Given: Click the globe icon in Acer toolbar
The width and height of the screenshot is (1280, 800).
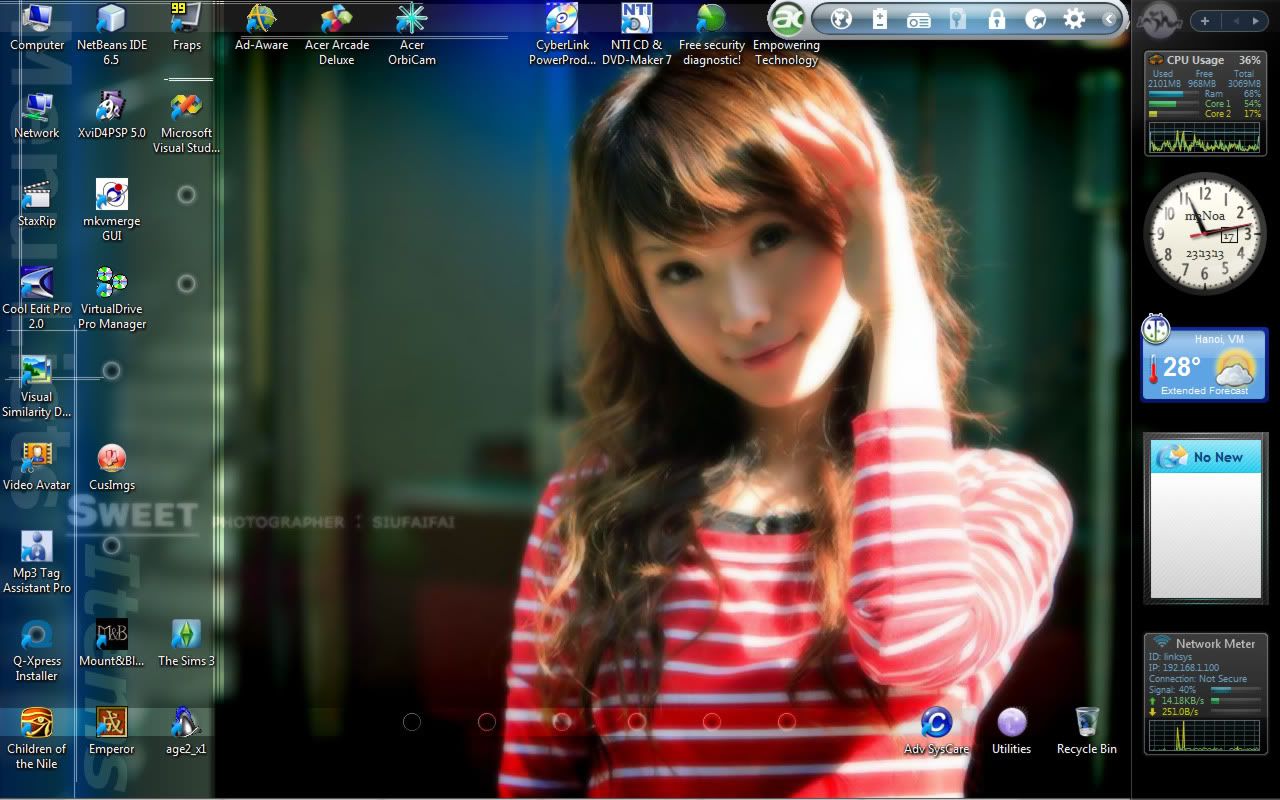Looking at the screenshot, I should coord(842,19).
